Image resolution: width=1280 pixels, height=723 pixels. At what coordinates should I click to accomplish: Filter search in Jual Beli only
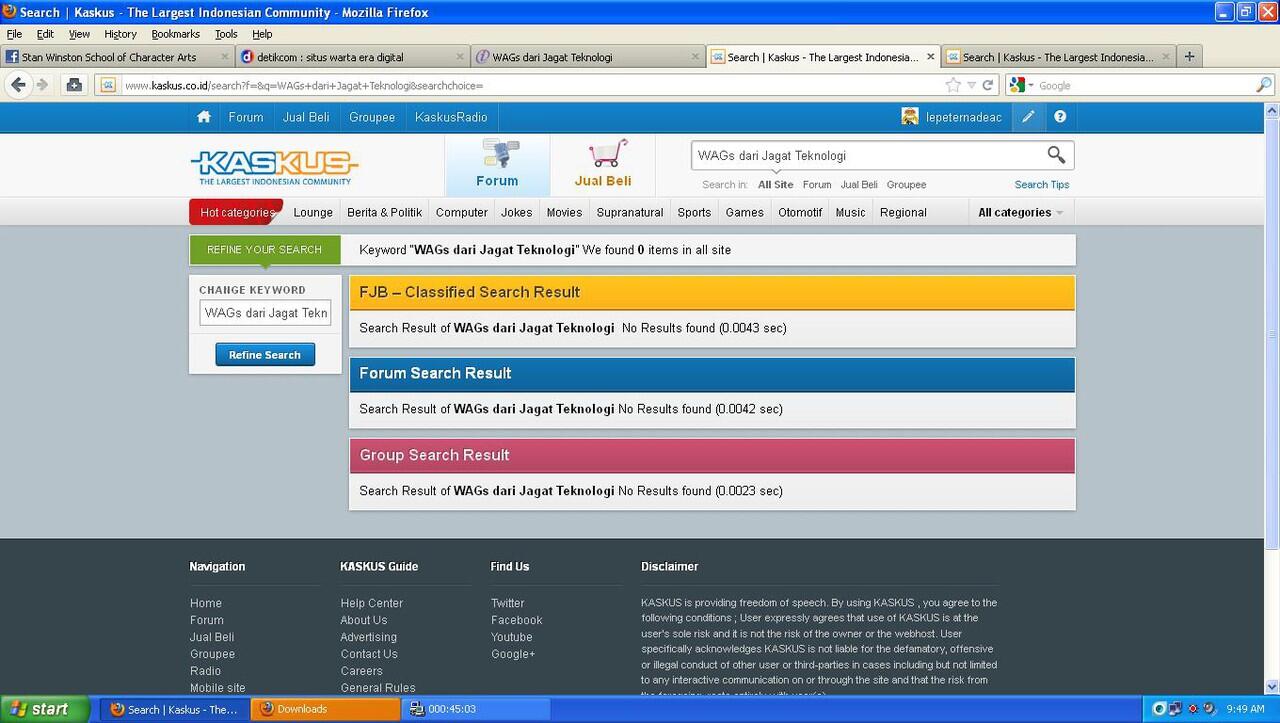coord(859,185)
